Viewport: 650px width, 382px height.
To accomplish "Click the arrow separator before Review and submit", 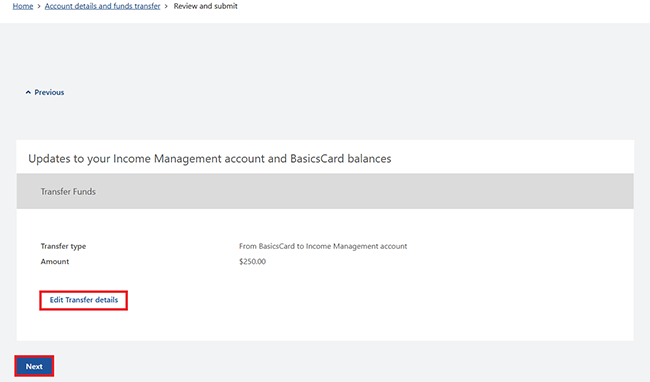I will click(166, 7).
